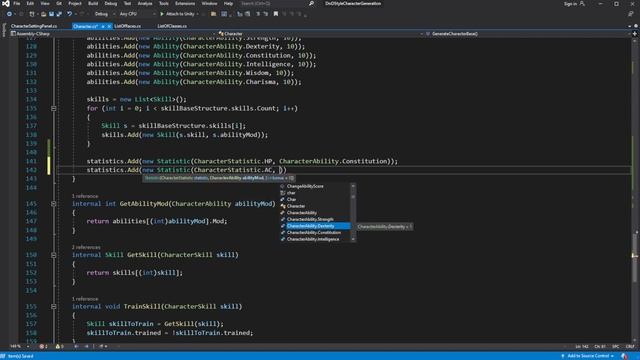Image resolution: width=640 pixels, height=360 pixels.
Task: Click the Navigate Backward toolbar icon
Action: [9, 14]
